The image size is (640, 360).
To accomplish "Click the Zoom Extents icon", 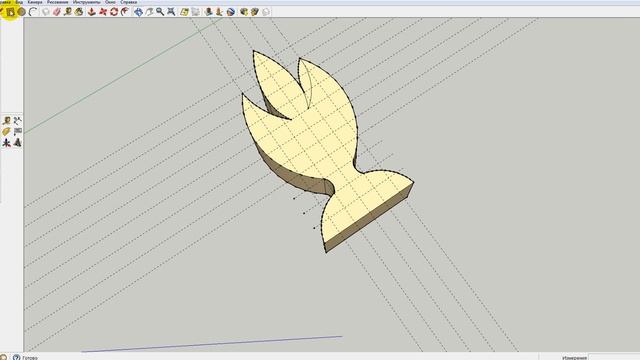I will [x=171, y=12].
